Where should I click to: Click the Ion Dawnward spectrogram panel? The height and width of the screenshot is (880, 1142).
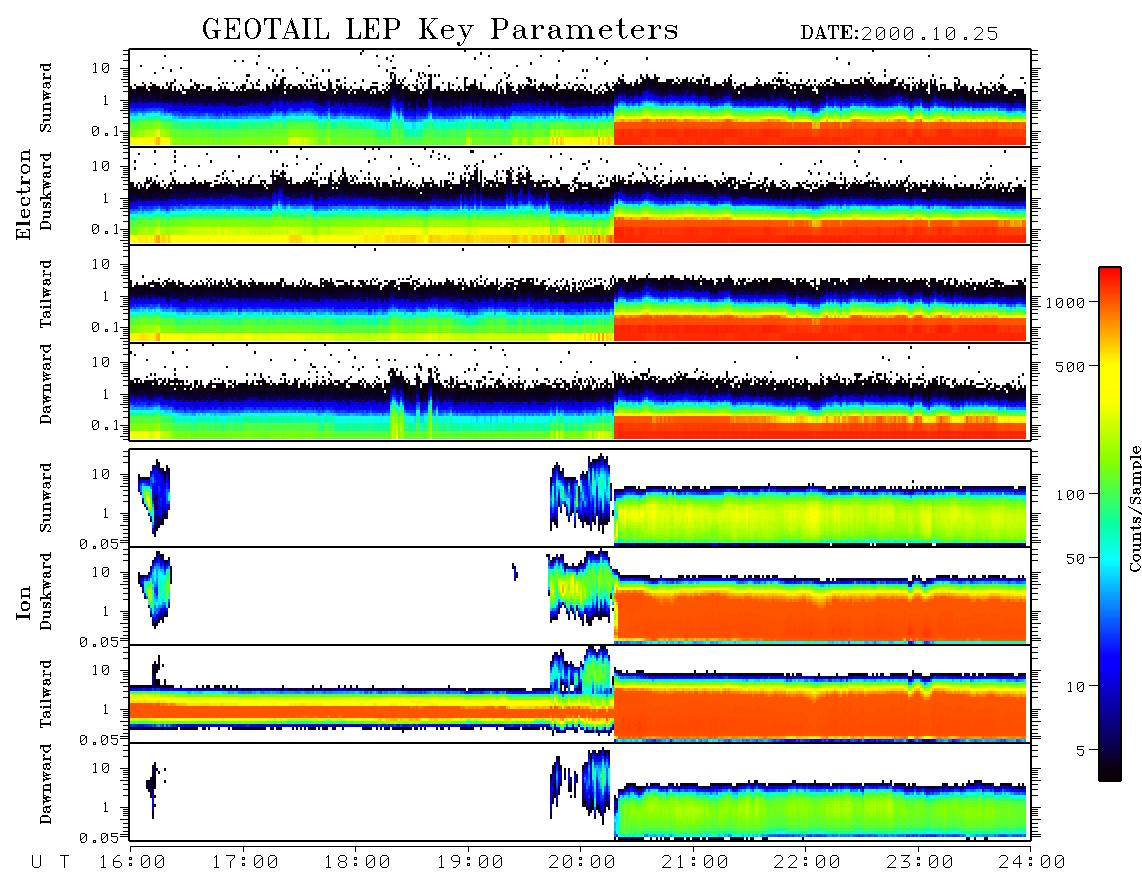(580, 792)
